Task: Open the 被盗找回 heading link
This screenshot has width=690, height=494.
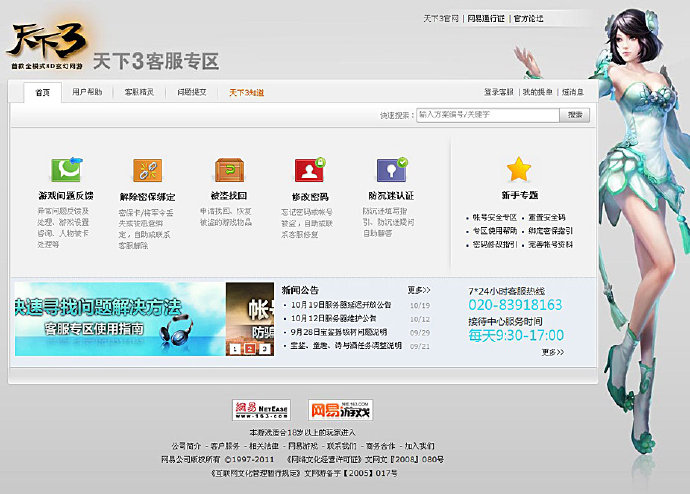Action: tap(229, 196)
